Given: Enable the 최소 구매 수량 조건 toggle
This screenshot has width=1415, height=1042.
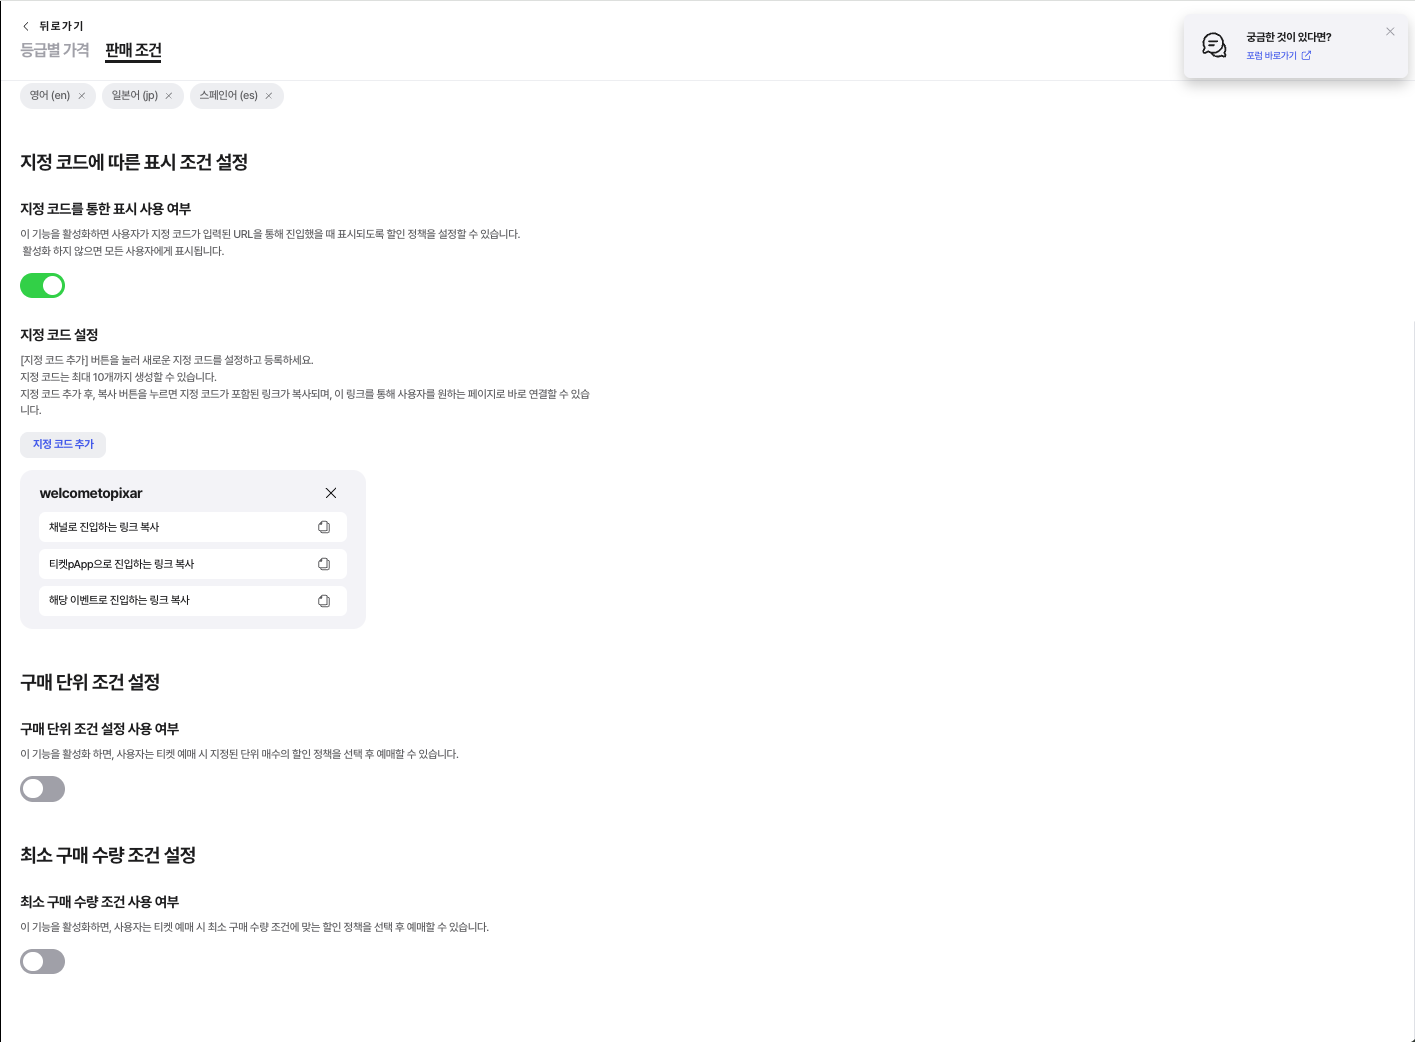Looking at the screenshot, I should click(x=43, y=962).
